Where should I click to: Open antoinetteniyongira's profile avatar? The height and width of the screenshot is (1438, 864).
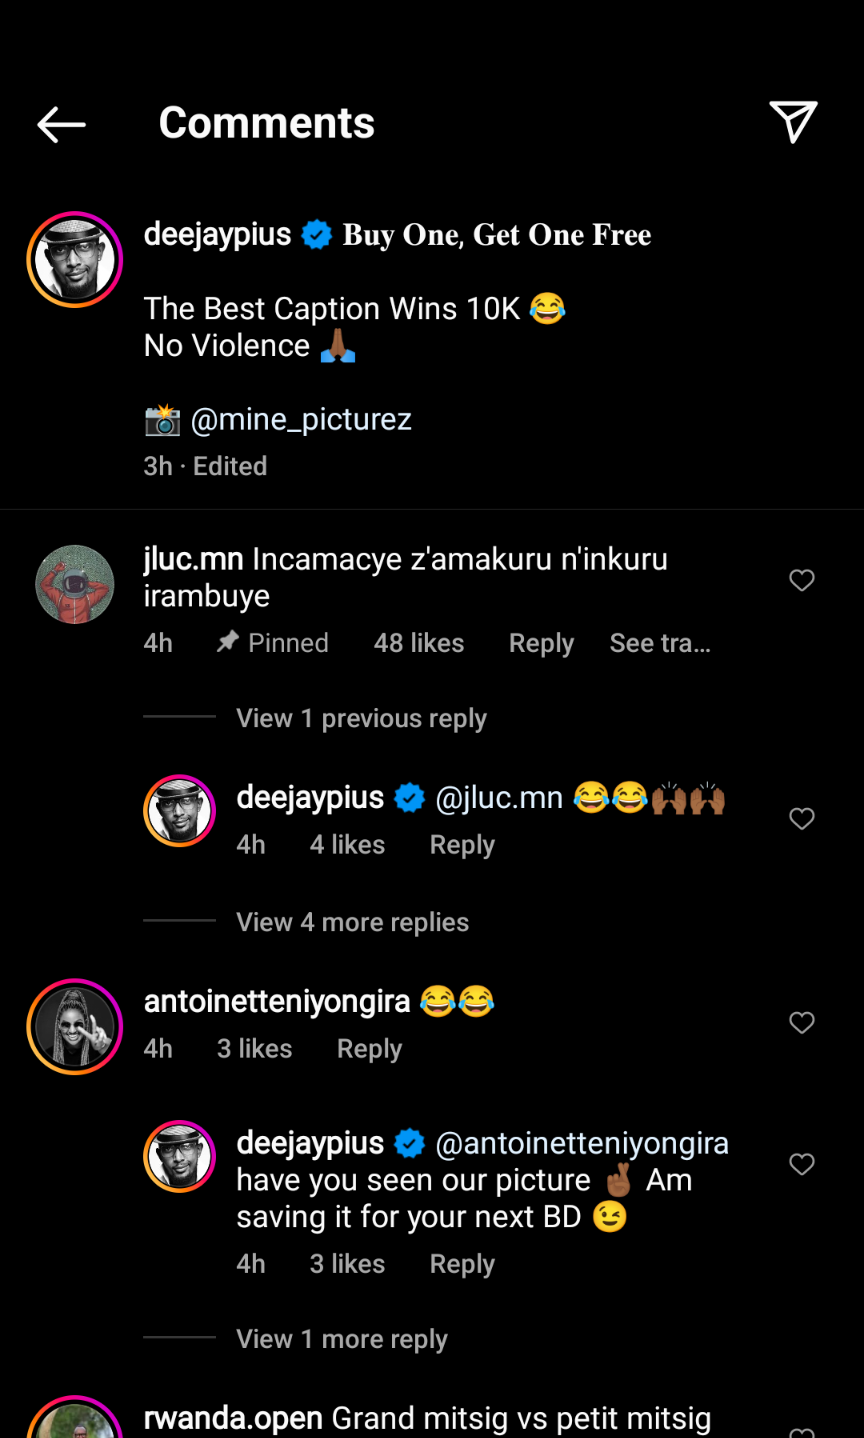coord(75,1026)
